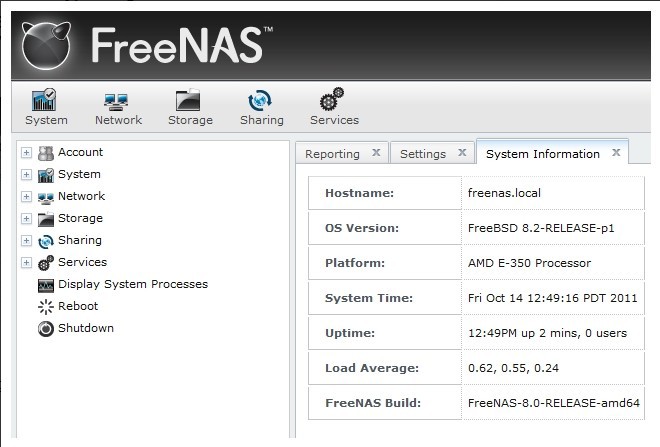Viewport: 660px width, 447px height.
Task: Expand the Account tree node
Action: (x=26, y=153)
